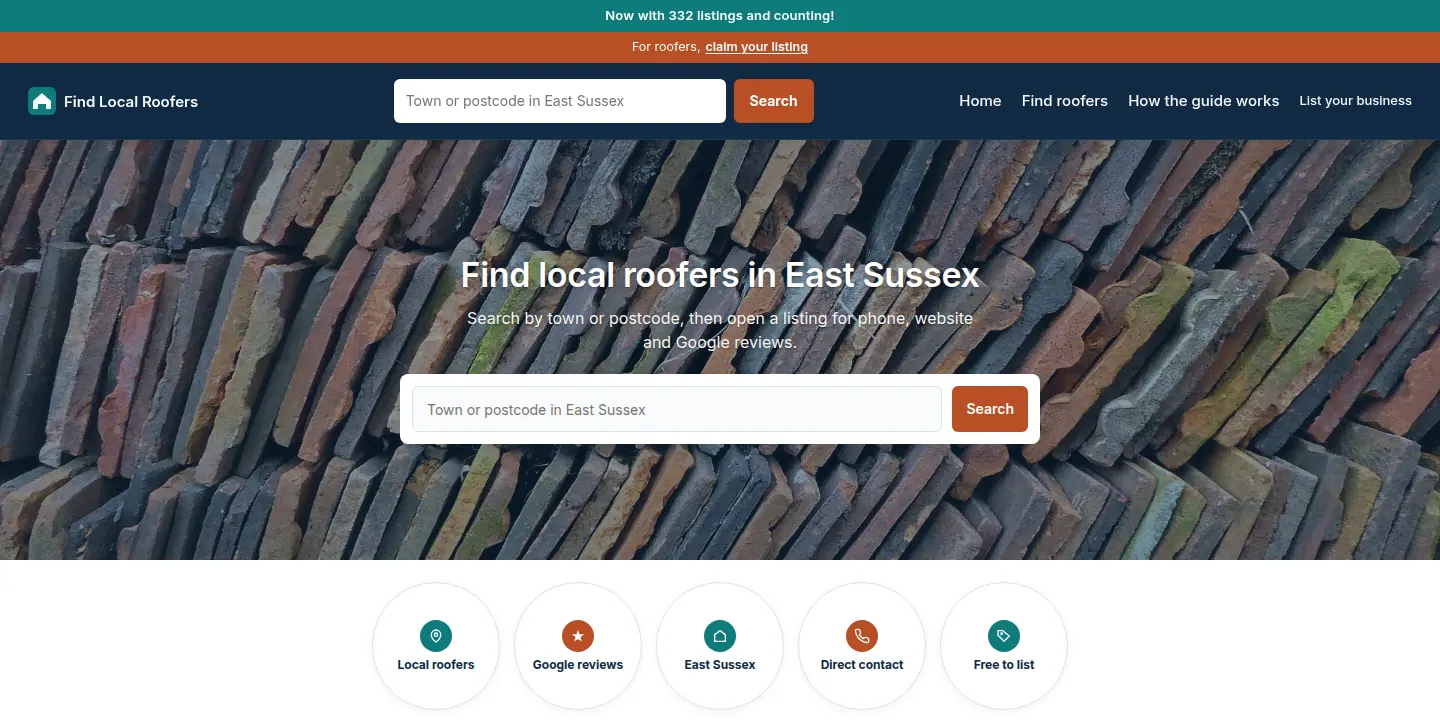Go to How the guide works
Screen dimensions: 1440x720
1204,101
